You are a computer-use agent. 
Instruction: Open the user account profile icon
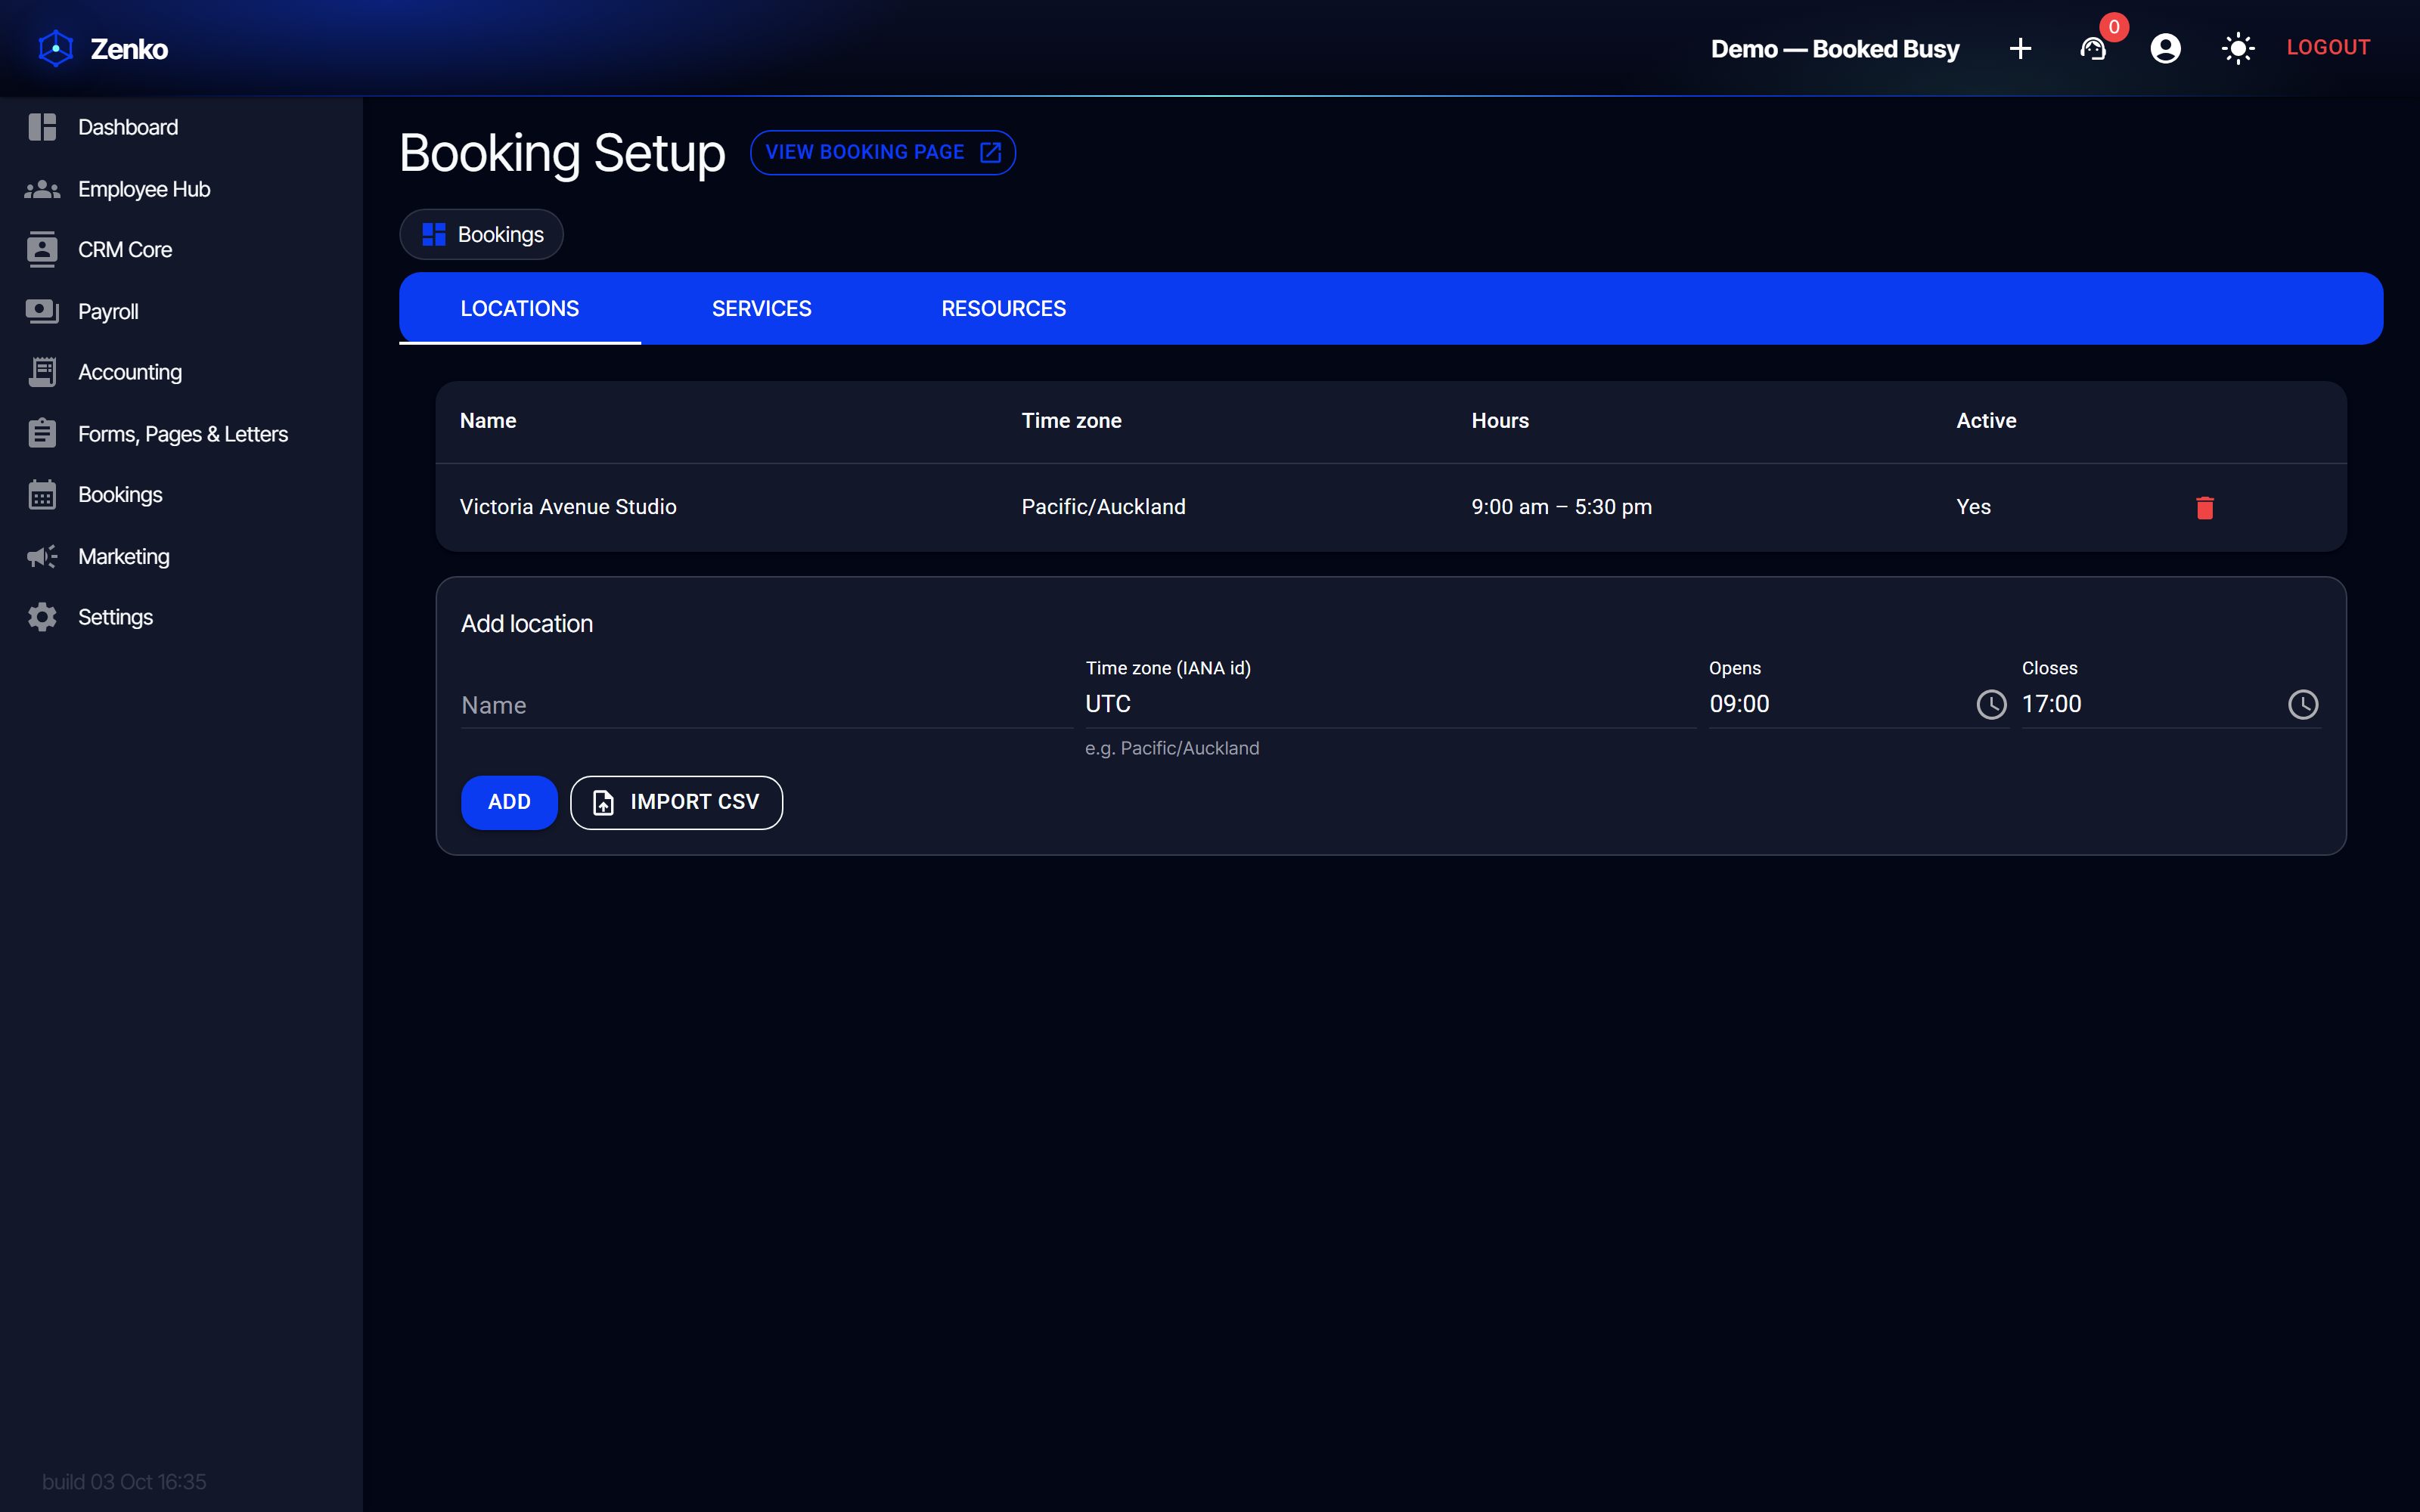point(2165,48)
